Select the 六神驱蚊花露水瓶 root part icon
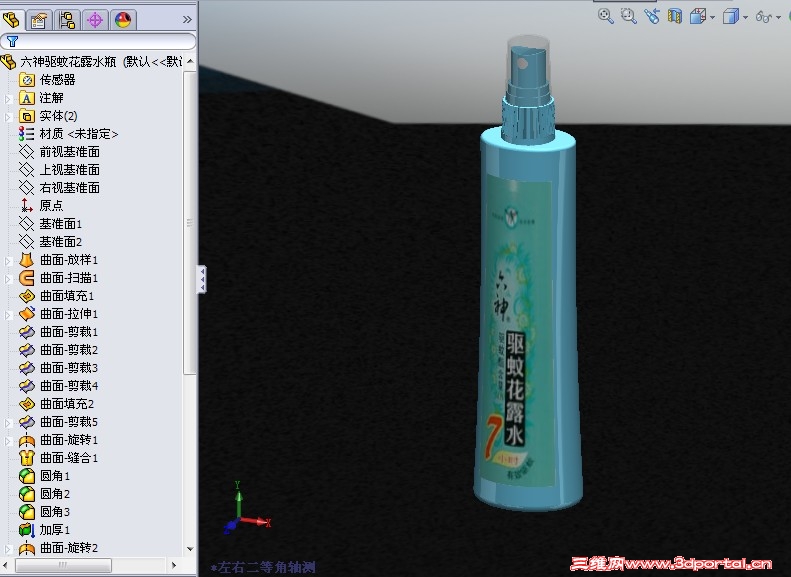The width and height of the screenshot is (791, 577). 9,62
